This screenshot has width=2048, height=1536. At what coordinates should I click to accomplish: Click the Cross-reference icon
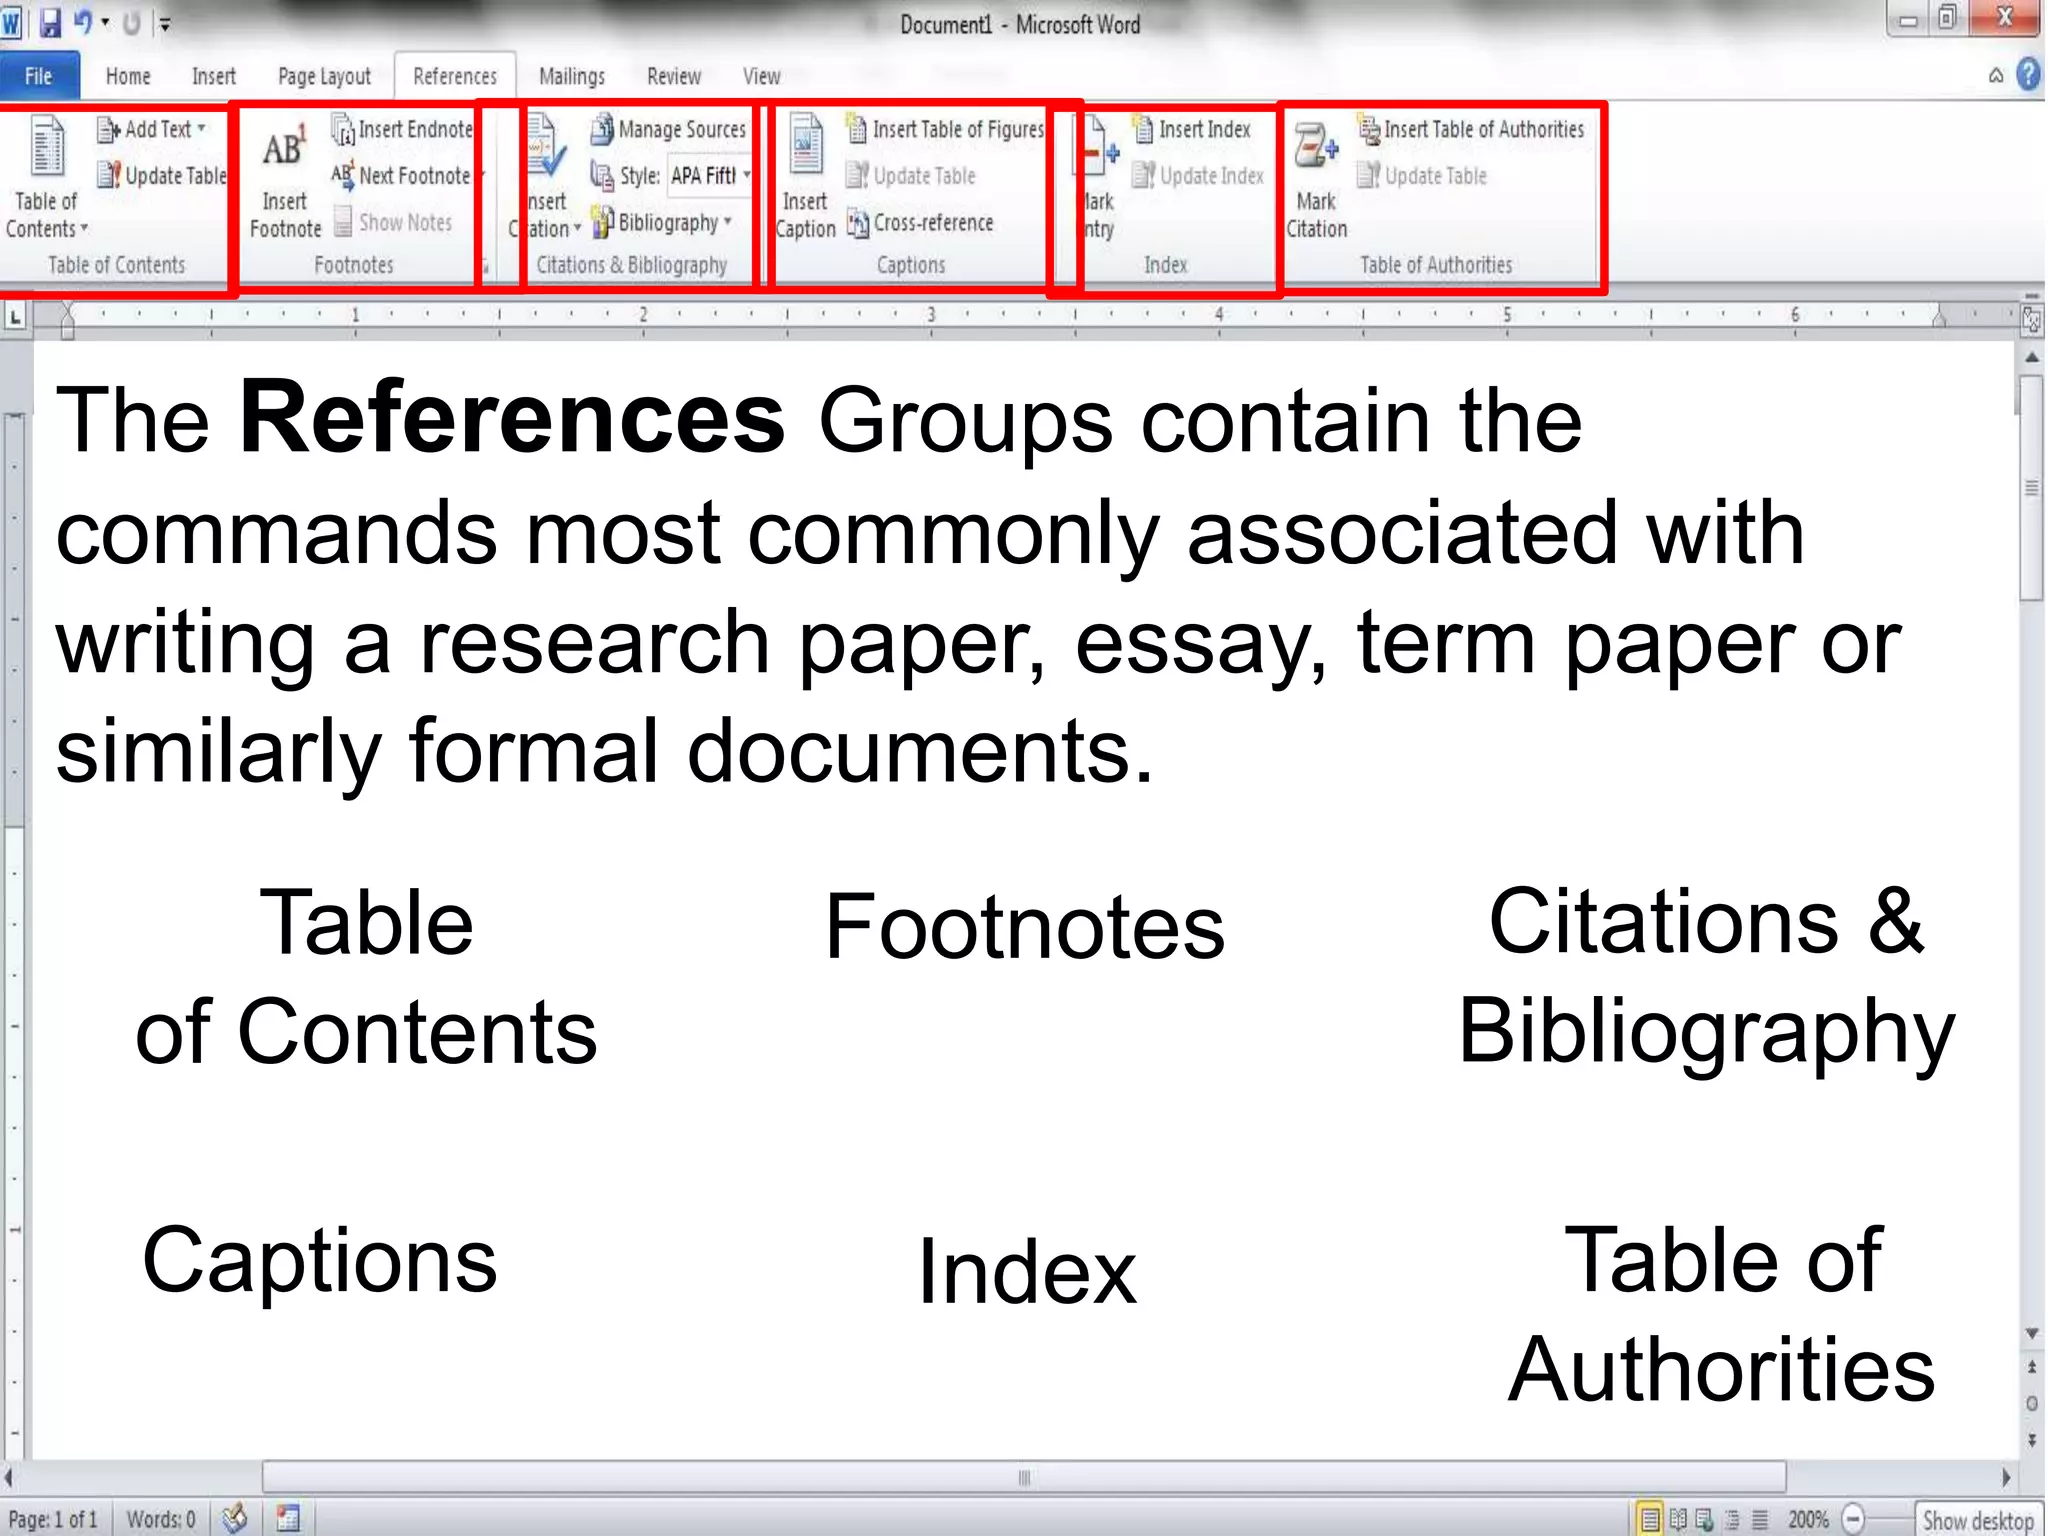click(857, 222)
